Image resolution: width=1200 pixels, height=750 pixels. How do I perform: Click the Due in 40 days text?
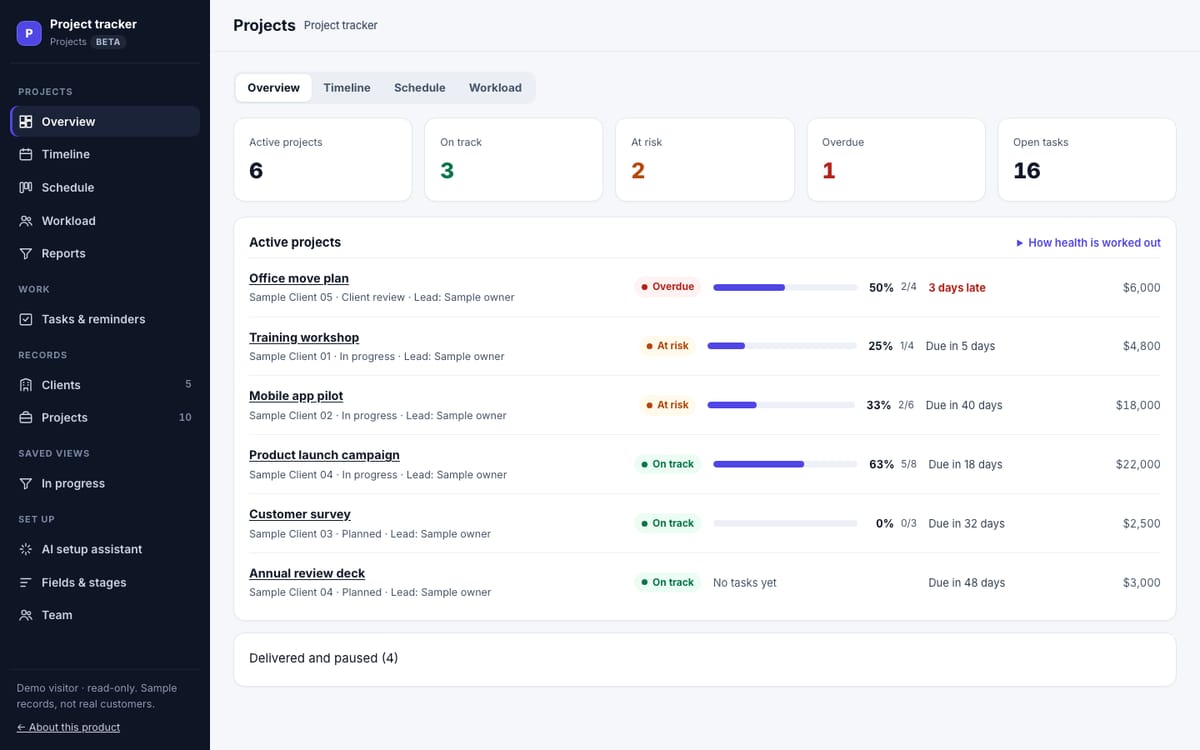point(964,406)
